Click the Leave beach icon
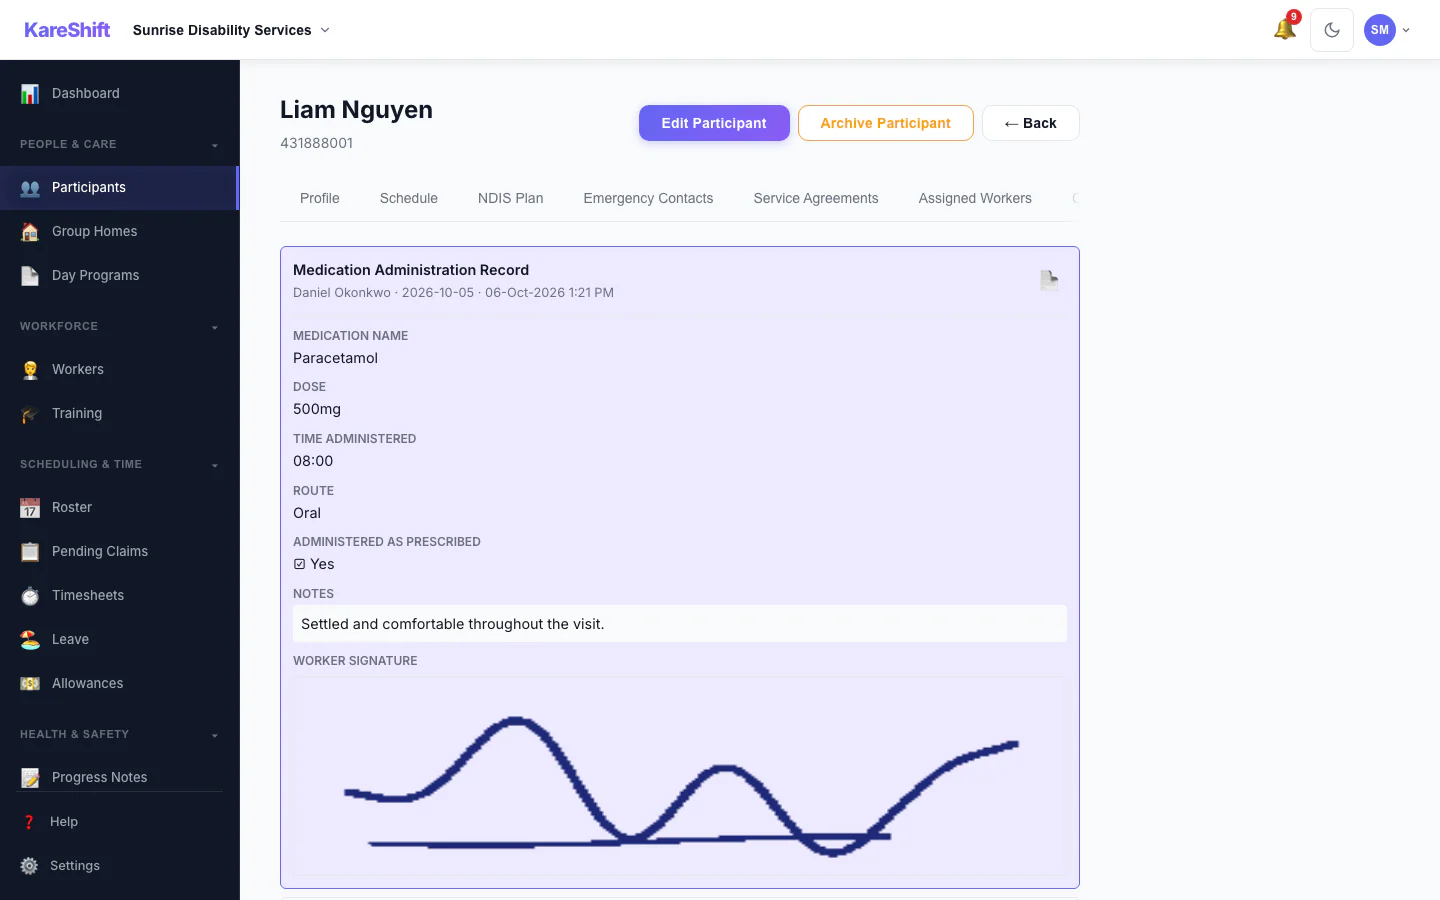Screen dimensions: 1440x900 tap(30, 639)
